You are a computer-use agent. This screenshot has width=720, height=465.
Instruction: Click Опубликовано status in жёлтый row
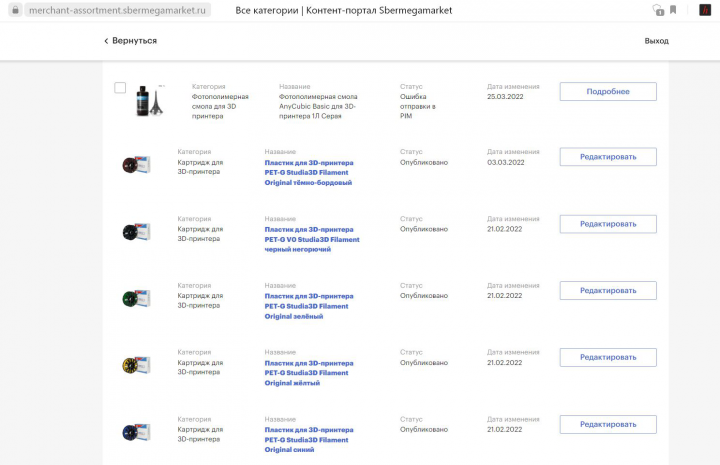point(423,363)
